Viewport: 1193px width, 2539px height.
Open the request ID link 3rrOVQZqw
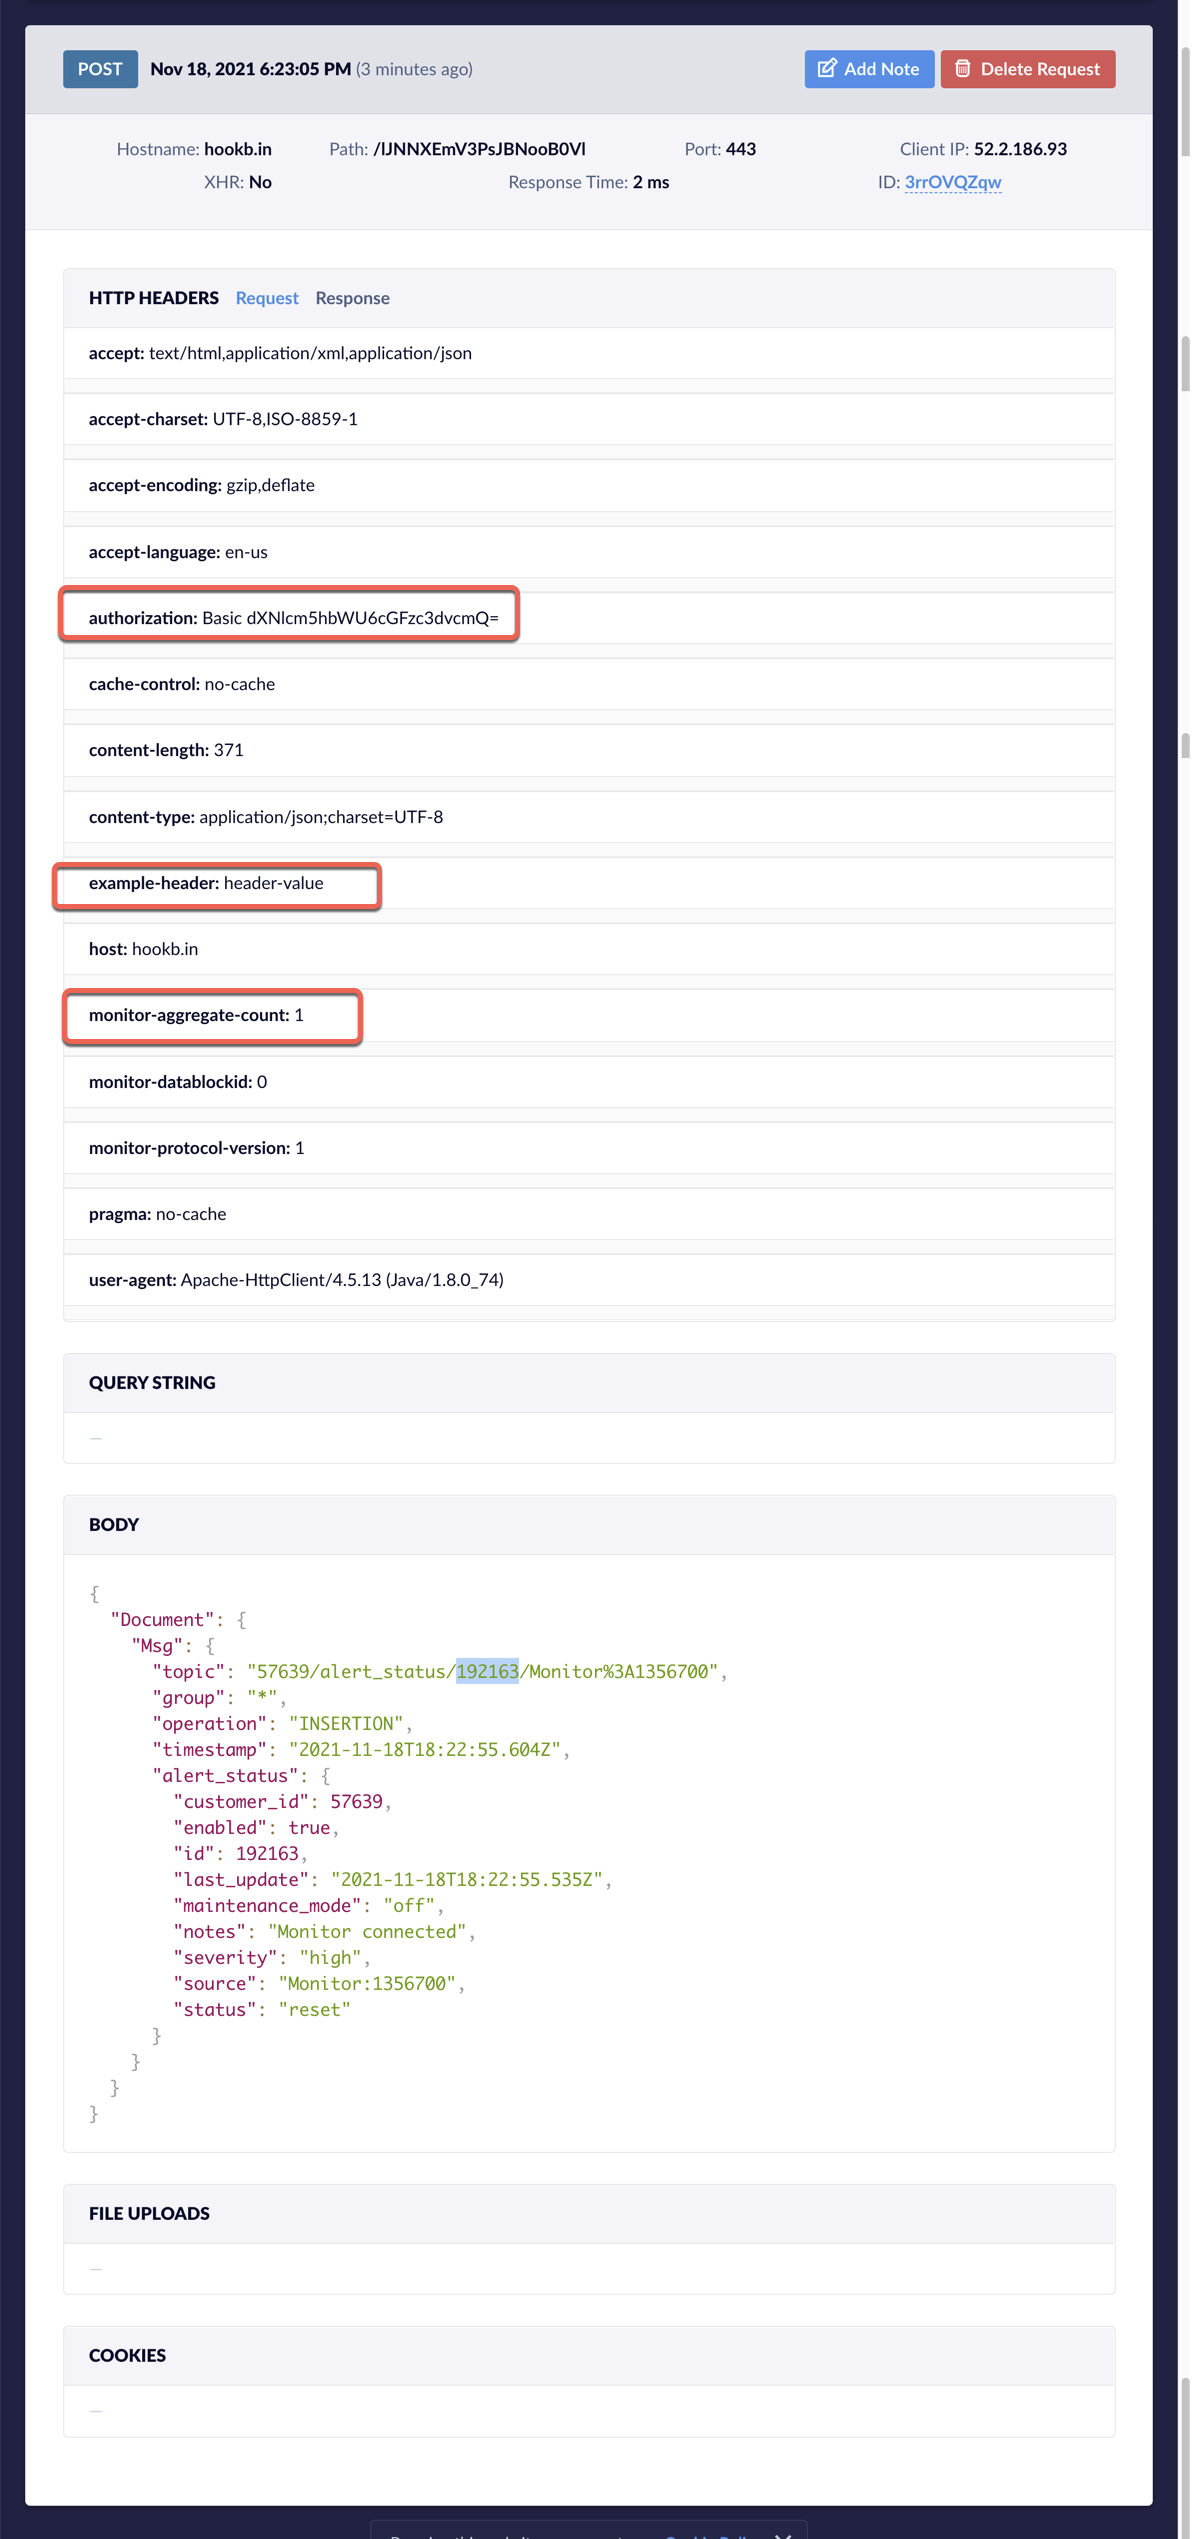click(952, 182)
